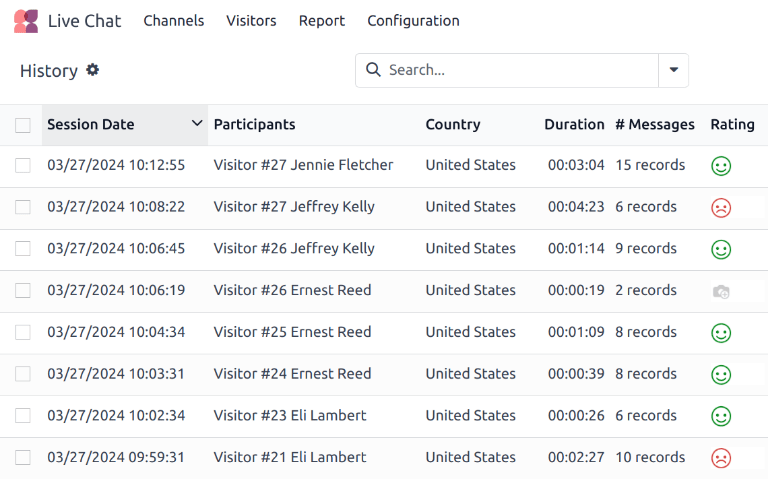Click happy rating face for Visitor #23 session
768x479 pixels.
720,416
